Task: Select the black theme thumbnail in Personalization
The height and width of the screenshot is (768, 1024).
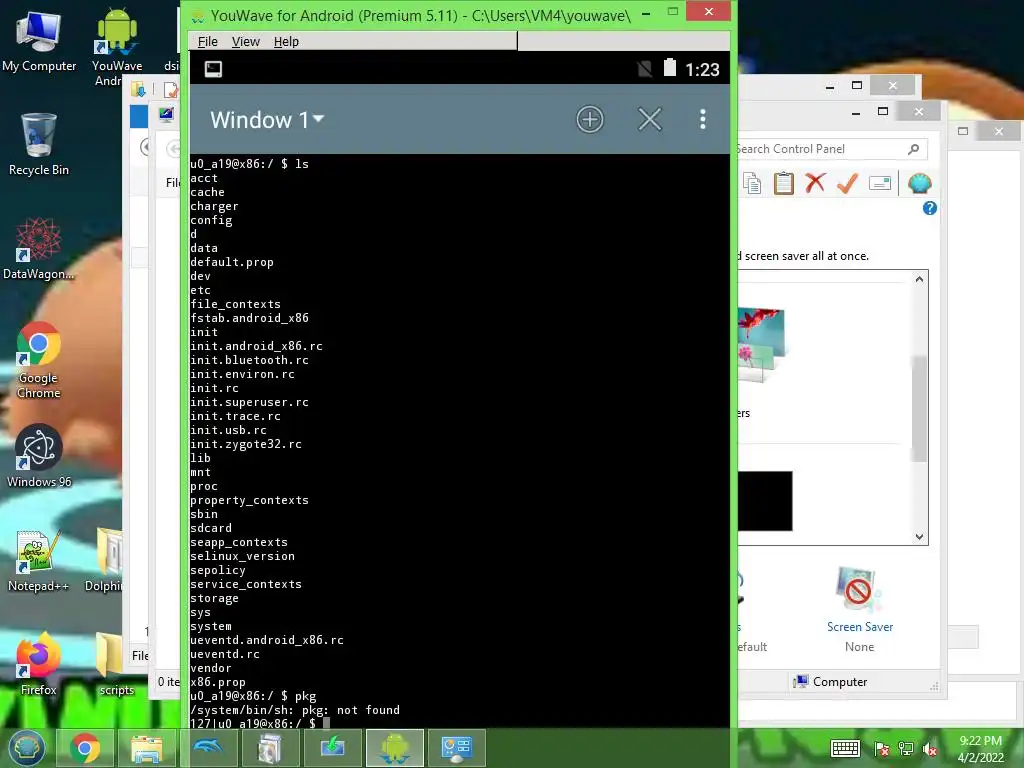Action: (765, 501)
